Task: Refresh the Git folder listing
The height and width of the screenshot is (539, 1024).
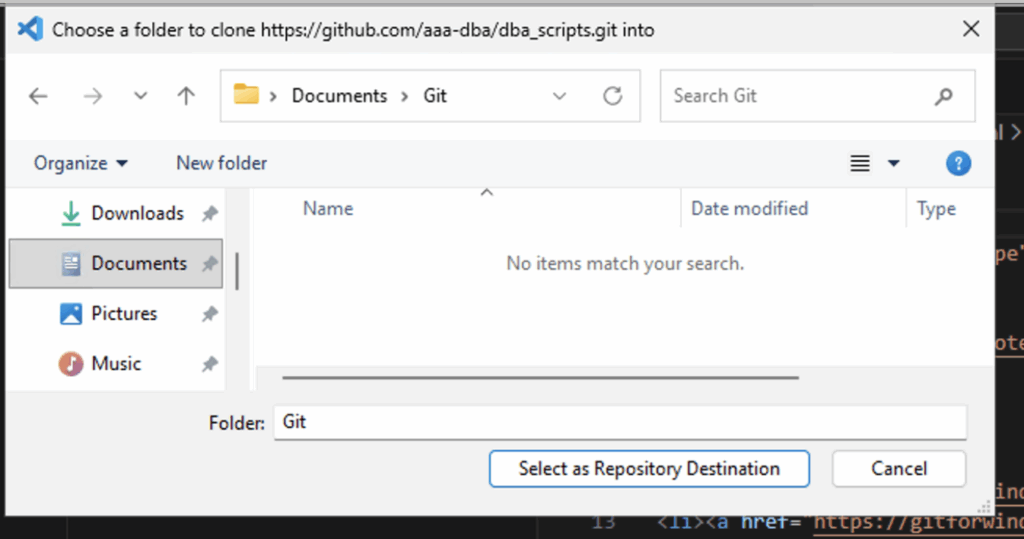Action: pos(612,96)
